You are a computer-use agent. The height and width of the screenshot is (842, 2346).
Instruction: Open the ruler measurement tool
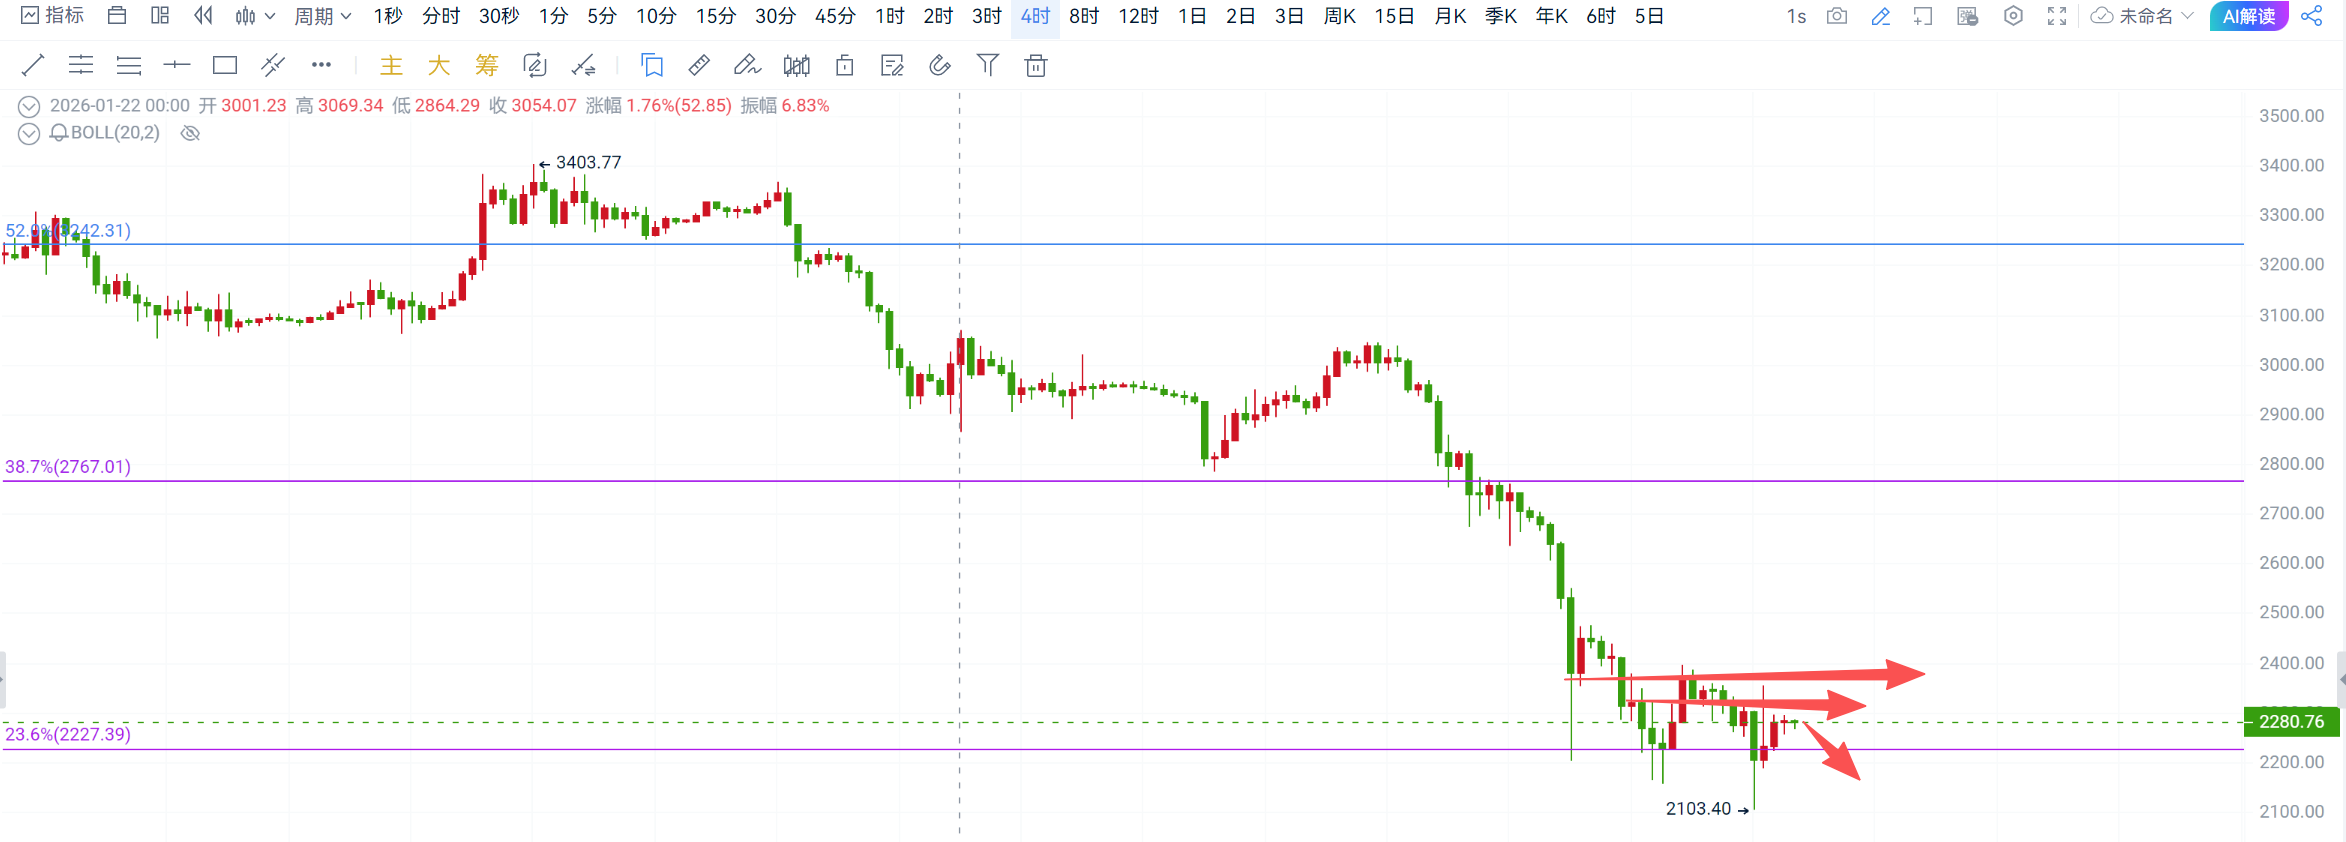699,66
